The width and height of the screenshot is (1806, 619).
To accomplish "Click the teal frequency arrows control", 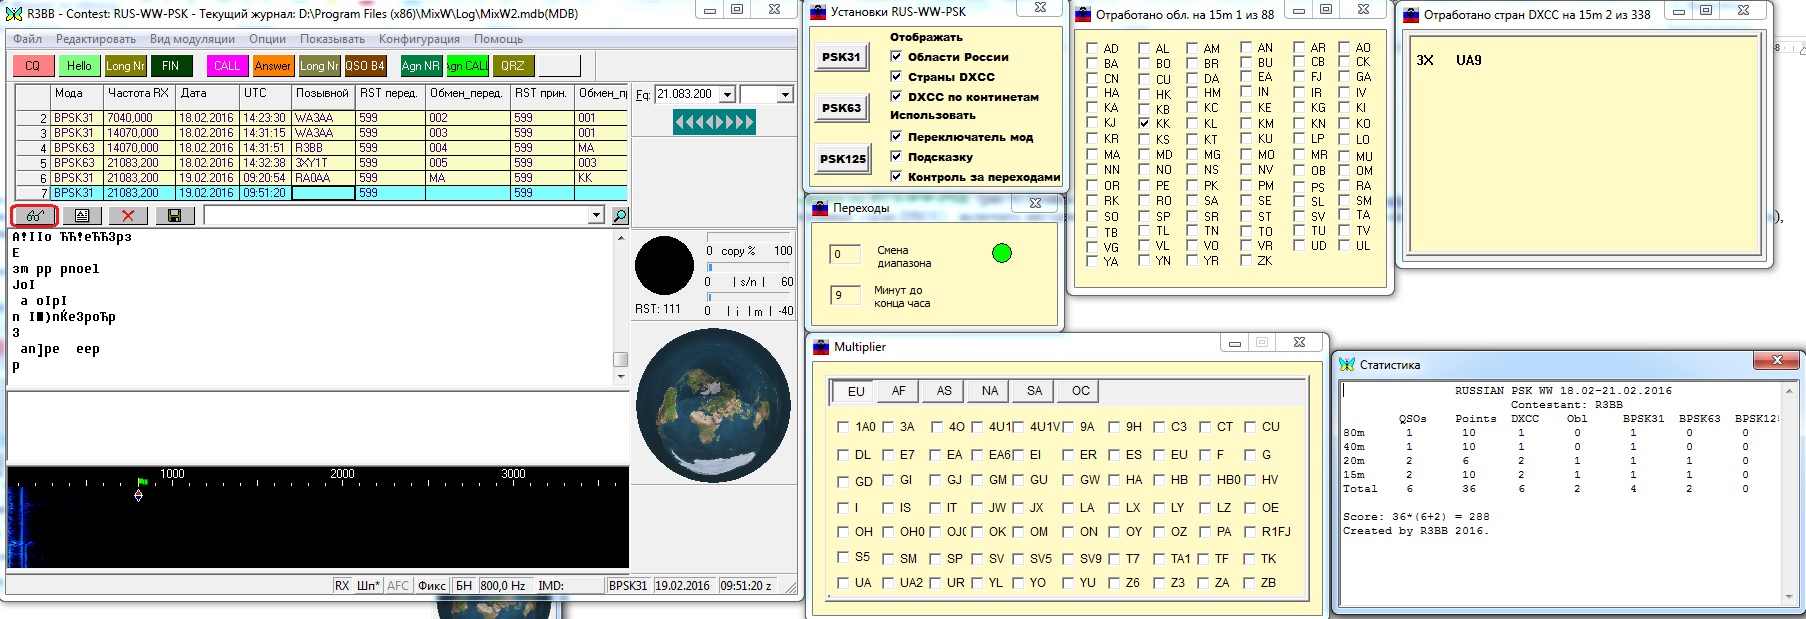I will point(714,122).
